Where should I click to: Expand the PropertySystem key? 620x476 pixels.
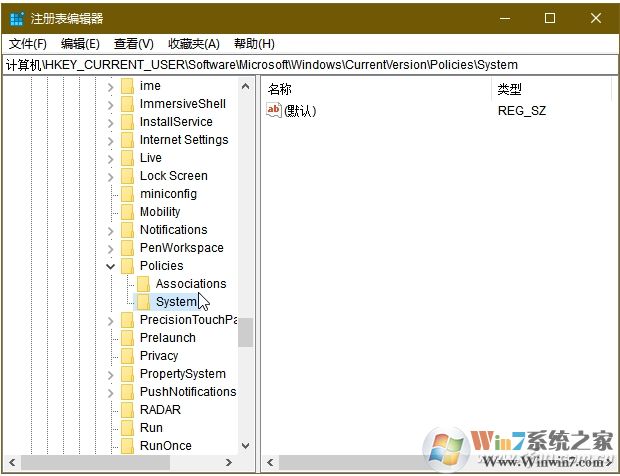pyautogui.click(x=111, y=374)
